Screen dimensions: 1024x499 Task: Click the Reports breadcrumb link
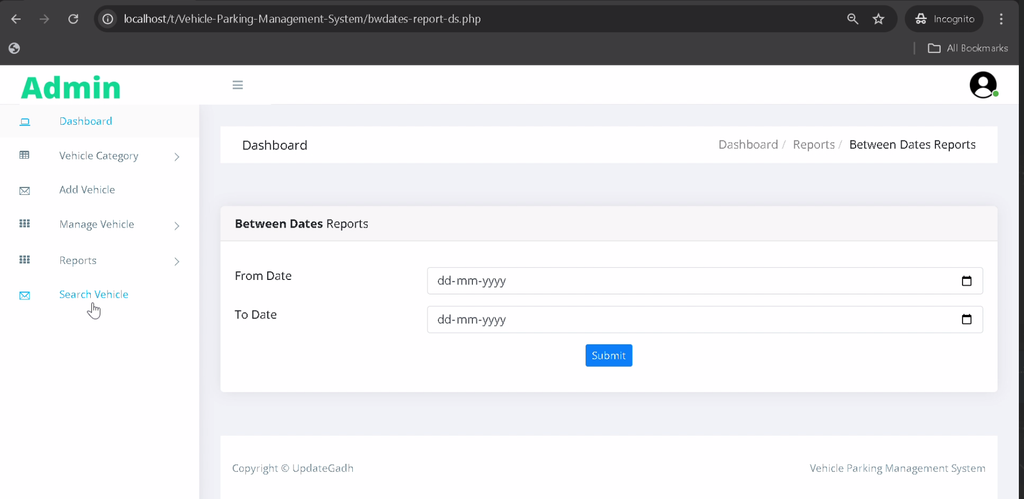[814, 144]
